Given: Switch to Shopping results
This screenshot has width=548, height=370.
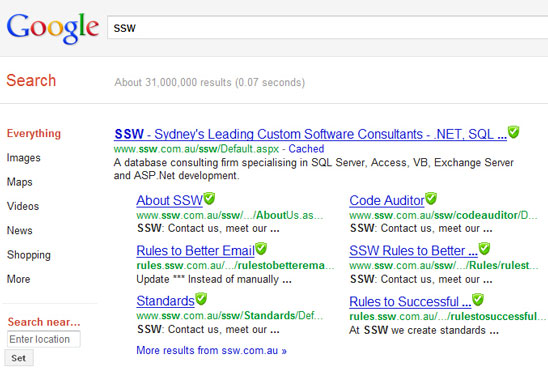Looking at the screenshot, I should click(x=29, y=255).
